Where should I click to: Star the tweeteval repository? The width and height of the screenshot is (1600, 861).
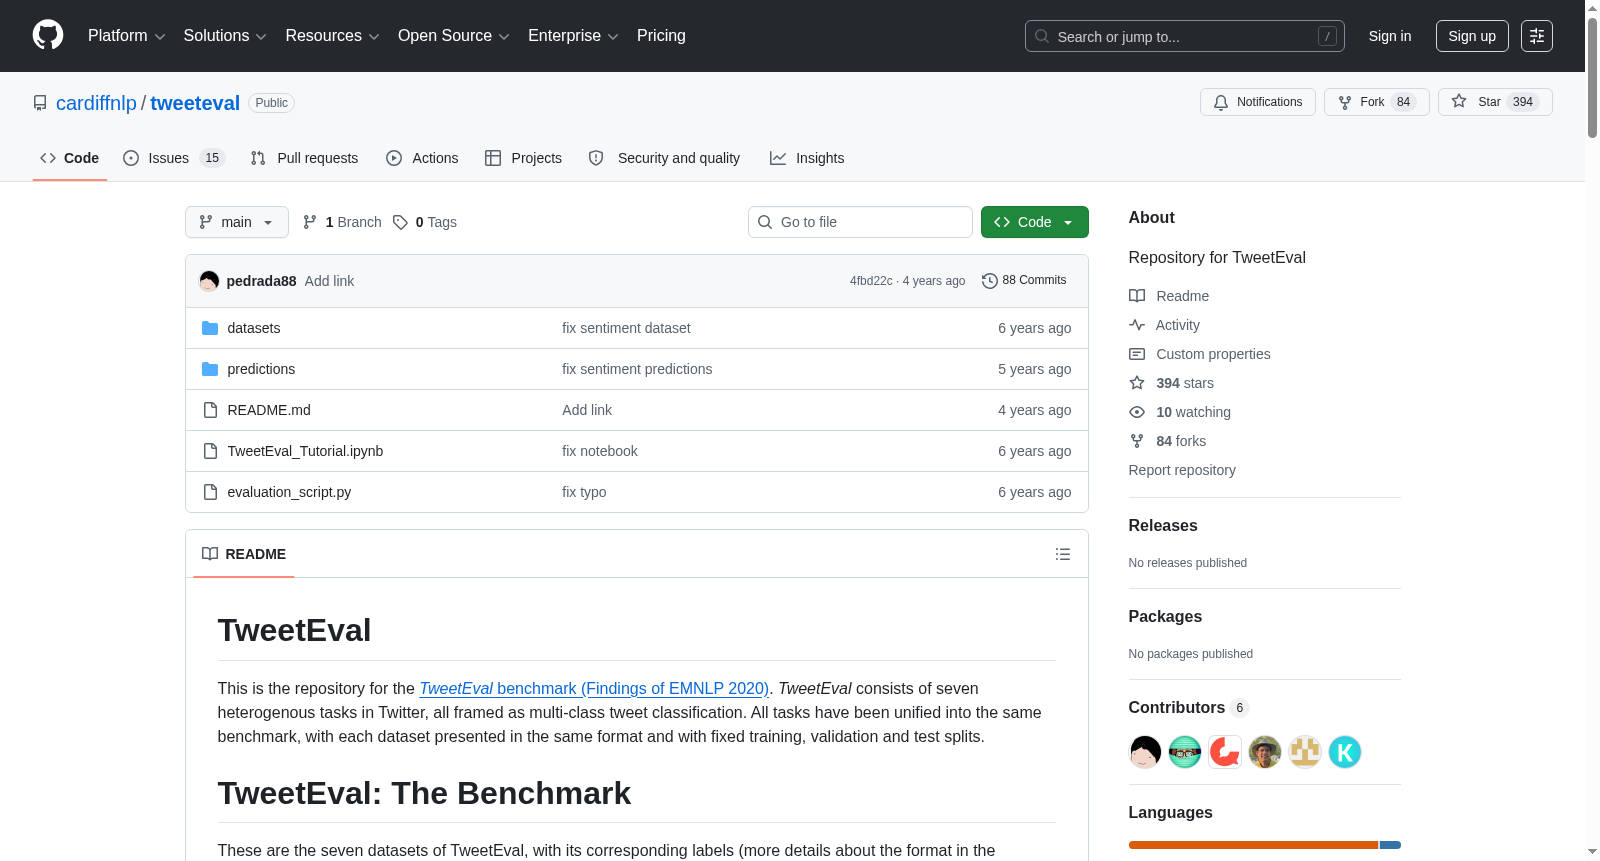tap(1495, 102)
